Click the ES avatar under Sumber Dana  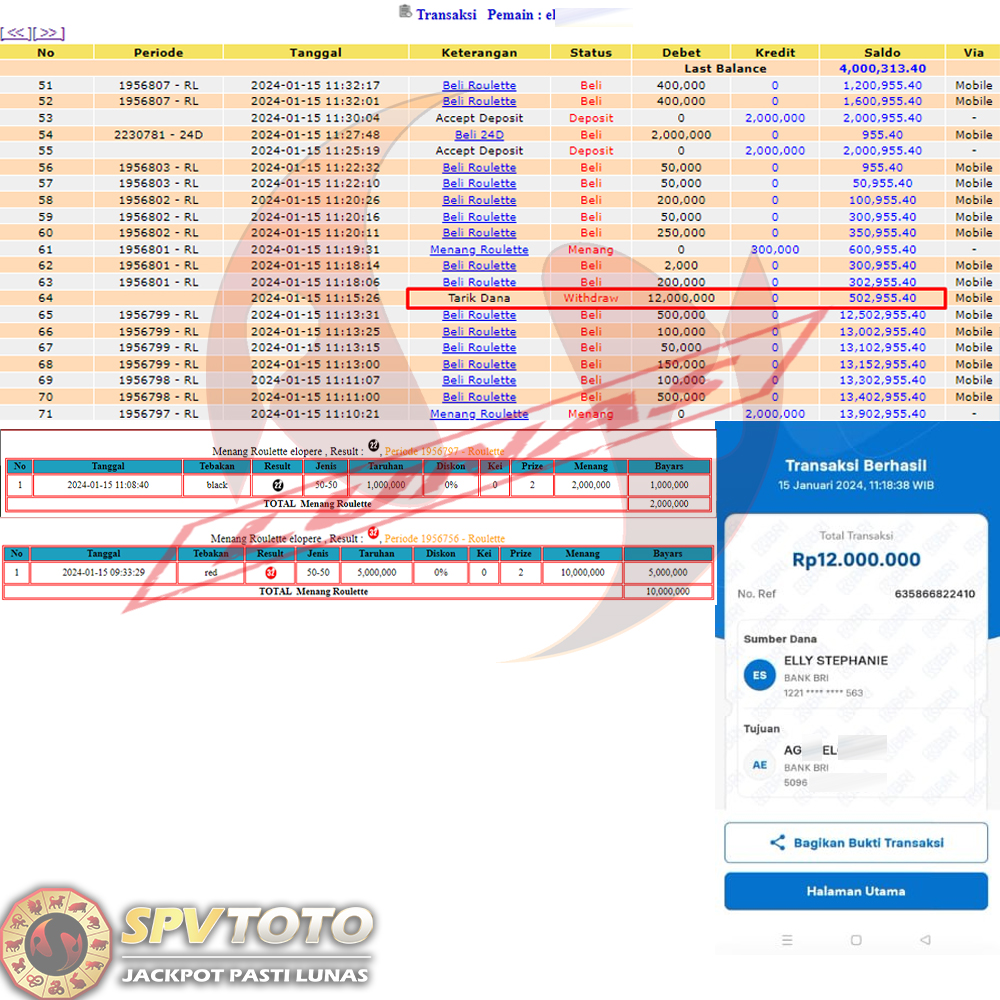[759, 676]
